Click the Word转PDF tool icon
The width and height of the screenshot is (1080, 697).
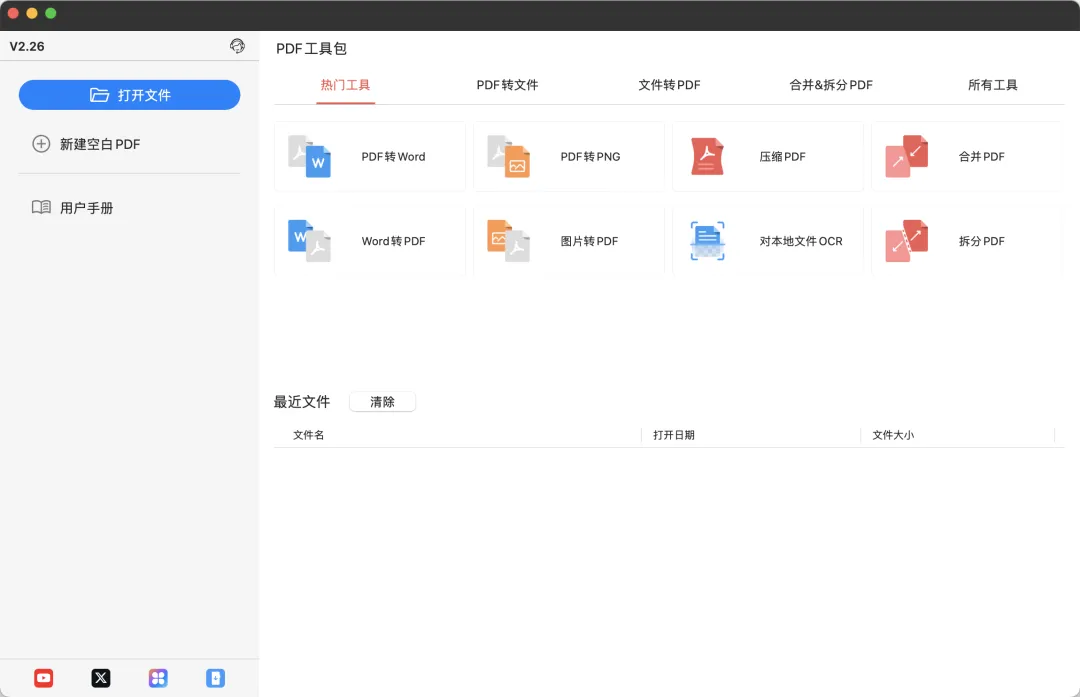[309, 241]
